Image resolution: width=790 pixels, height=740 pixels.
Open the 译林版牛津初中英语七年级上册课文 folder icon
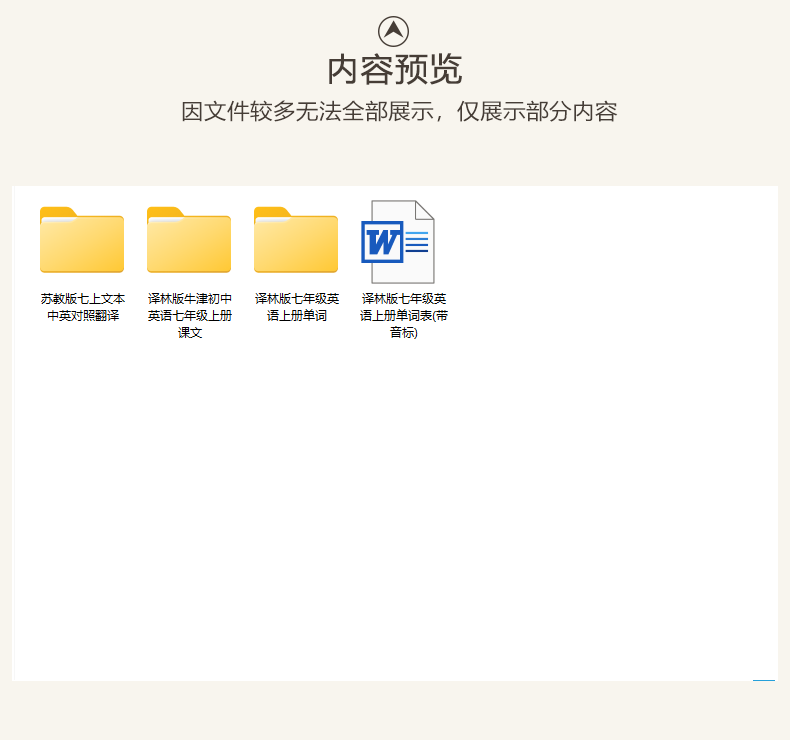(189, 240)
